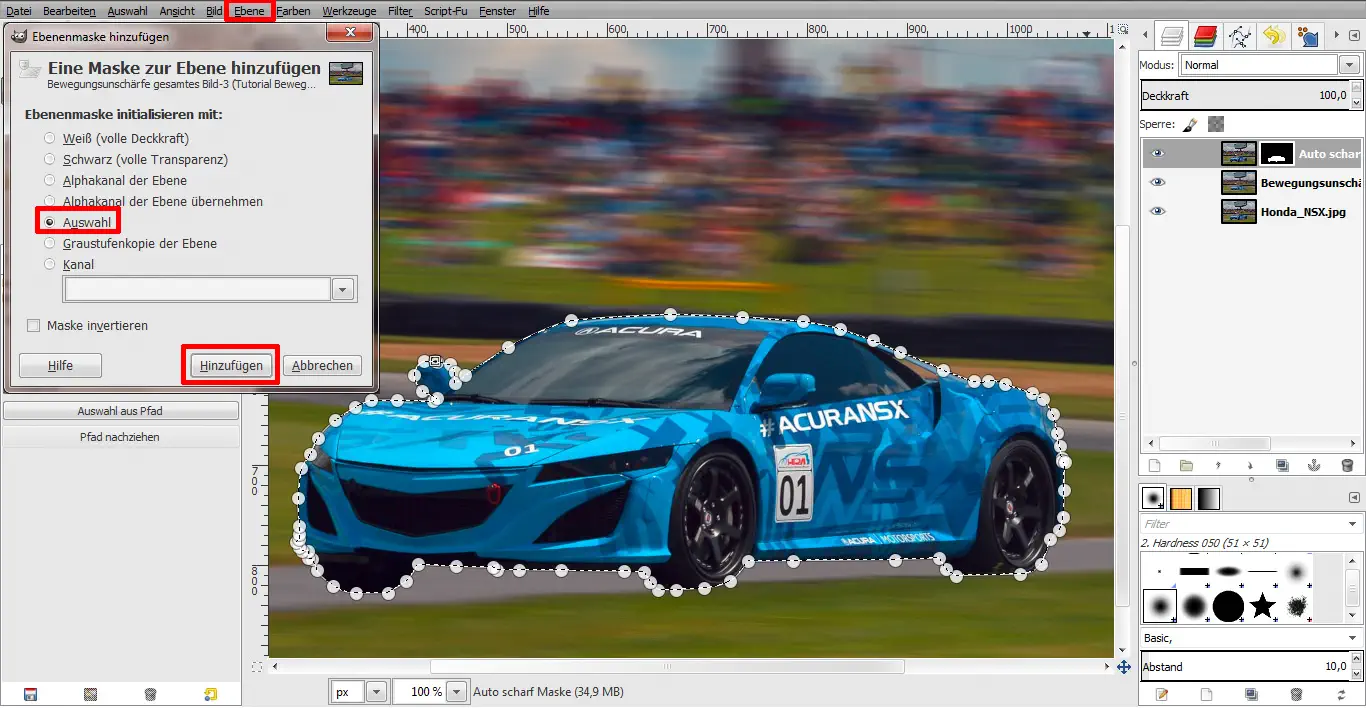
Task: Click the Deckkraft opacity slider
Action: coord(1245,95)
